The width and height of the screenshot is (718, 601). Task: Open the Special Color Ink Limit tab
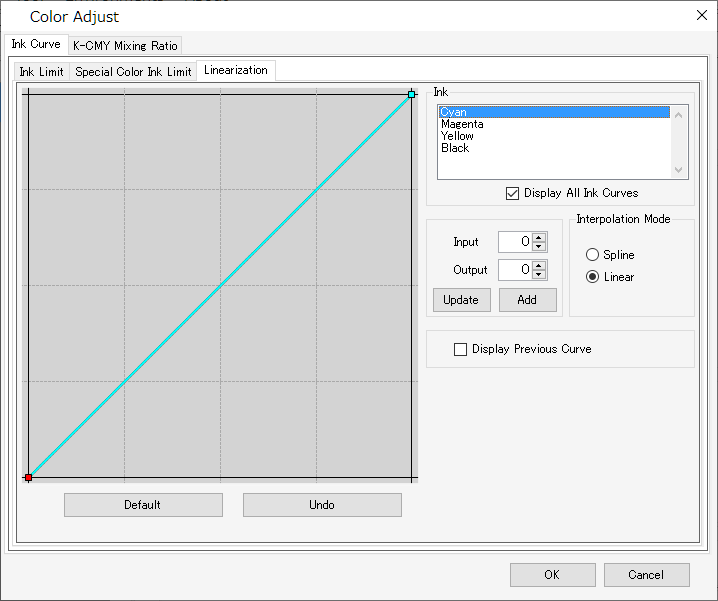(x=133, y=72)
